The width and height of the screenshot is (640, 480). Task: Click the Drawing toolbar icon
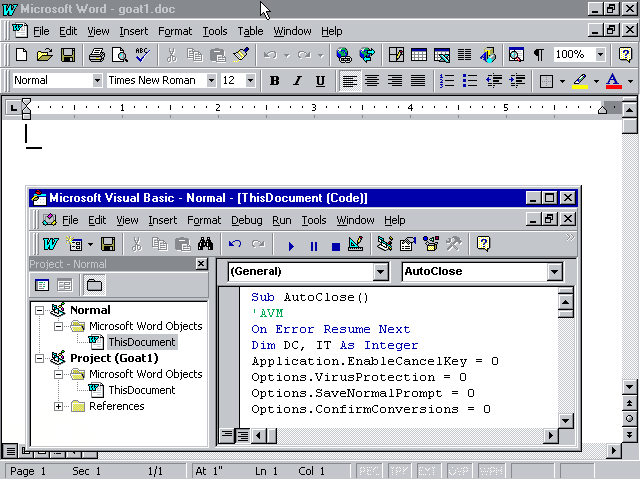pos(488,54)
